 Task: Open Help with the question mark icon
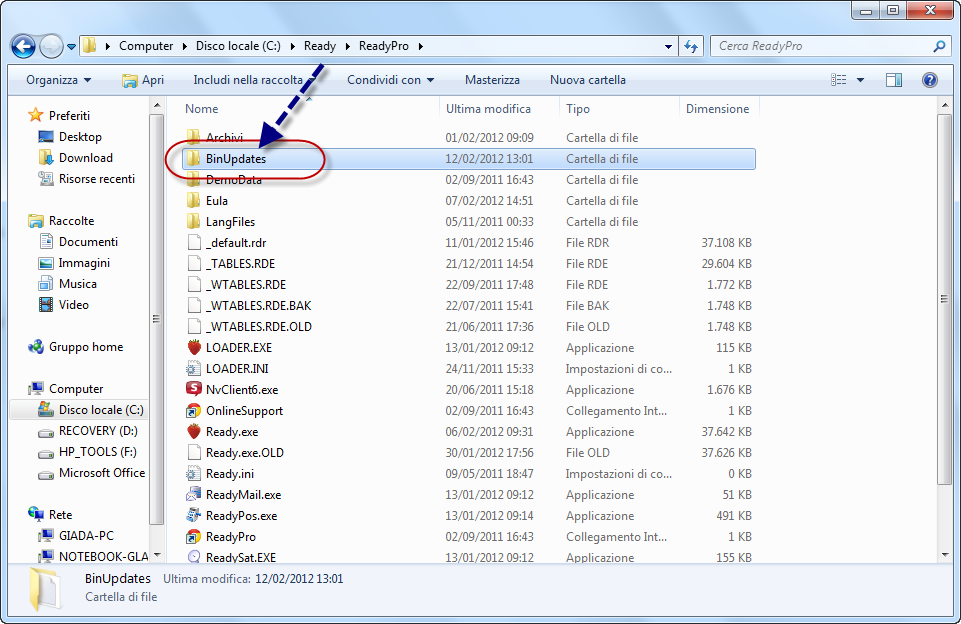click(930, 80)
